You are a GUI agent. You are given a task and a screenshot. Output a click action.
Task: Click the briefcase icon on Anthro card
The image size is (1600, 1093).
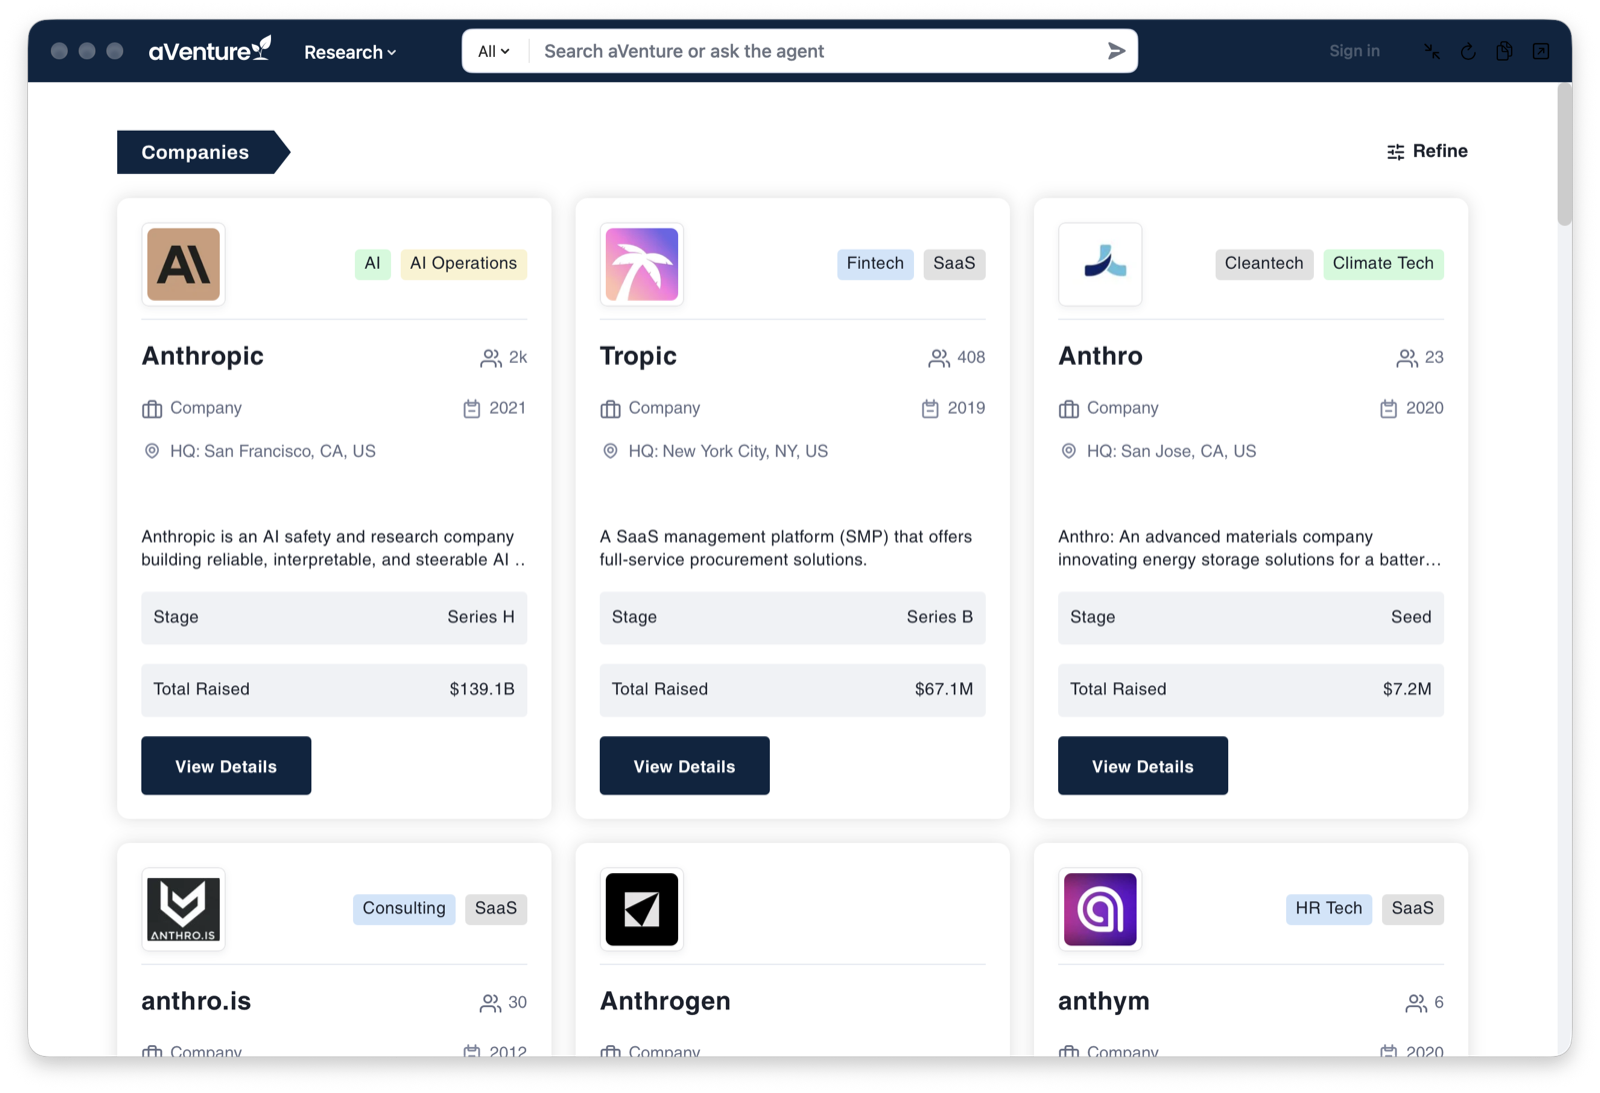[x=1069, y=409]
